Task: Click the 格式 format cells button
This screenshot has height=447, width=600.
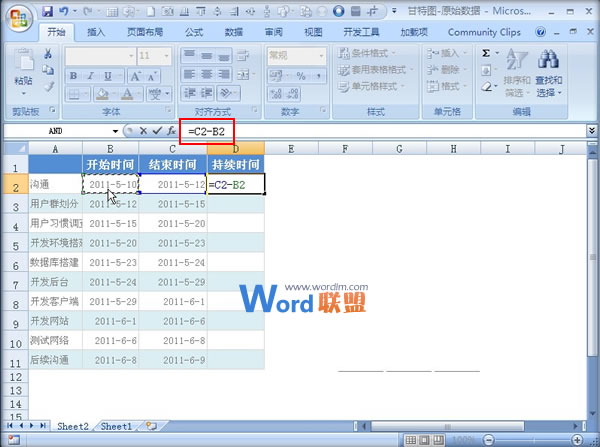Action: click(447, 86)
